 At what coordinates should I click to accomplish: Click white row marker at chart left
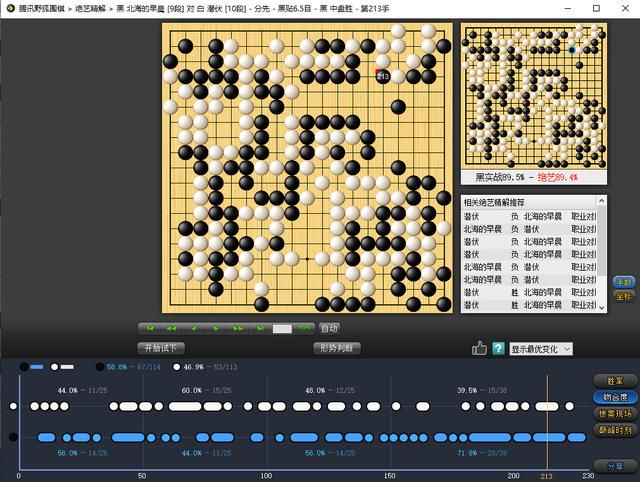[x=13, y=406]
